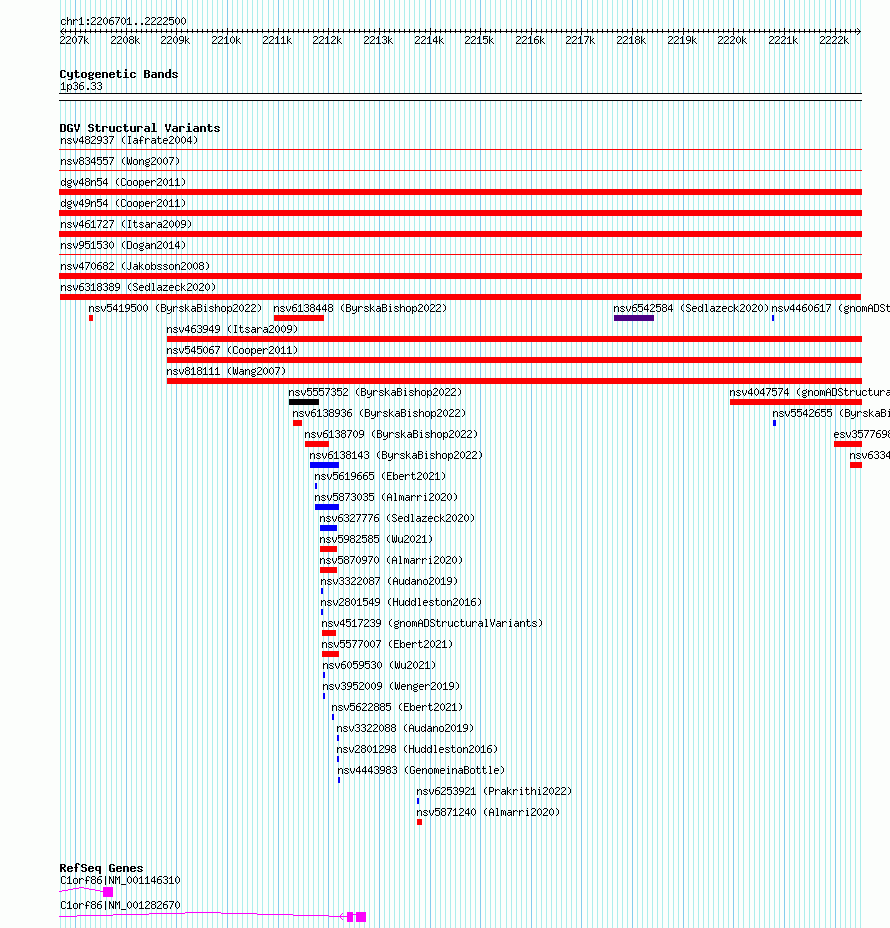The width and height of the screenshot is (890, 928).
Task: Click the magenta exon of NM_001146310
Action: [108, 892]
